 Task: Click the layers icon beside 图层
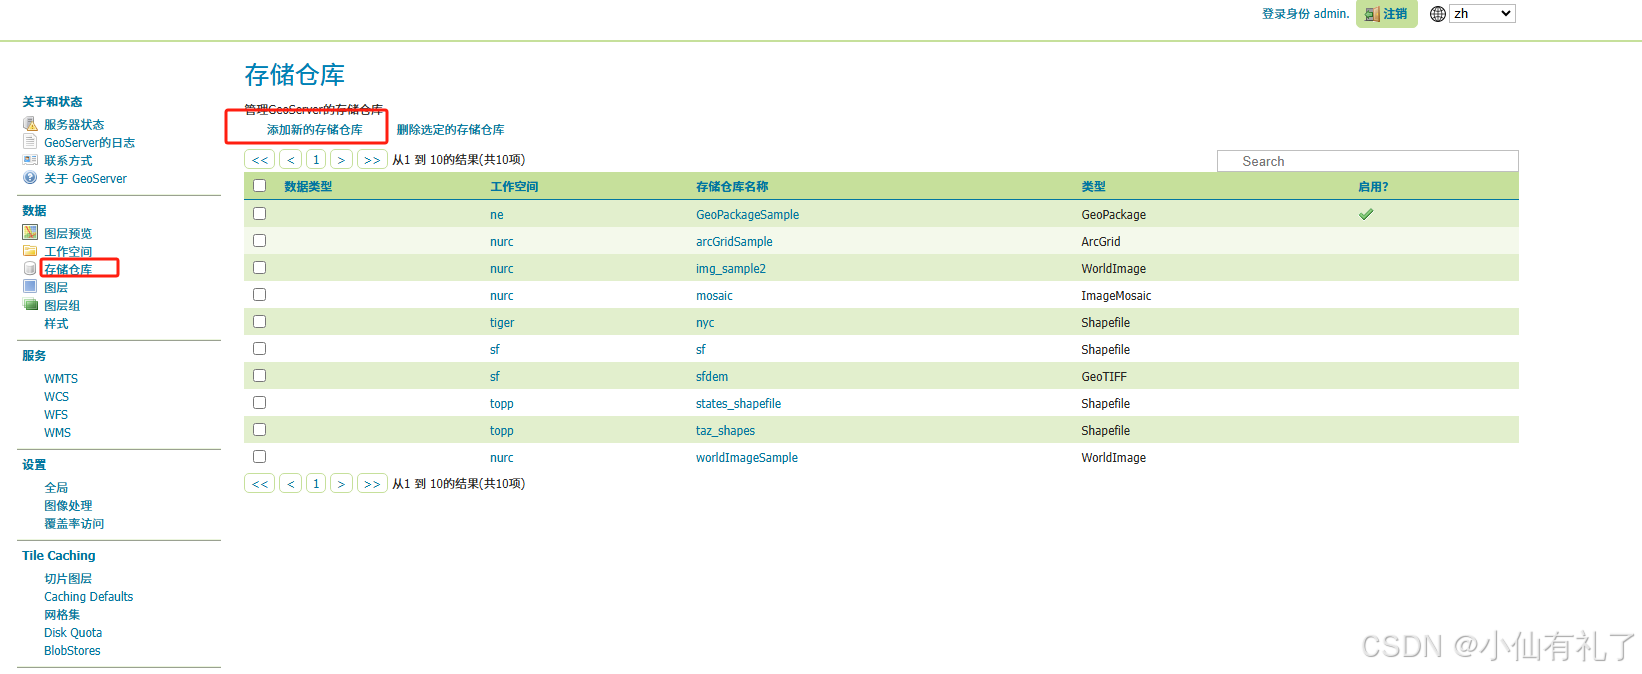[30, 286]
